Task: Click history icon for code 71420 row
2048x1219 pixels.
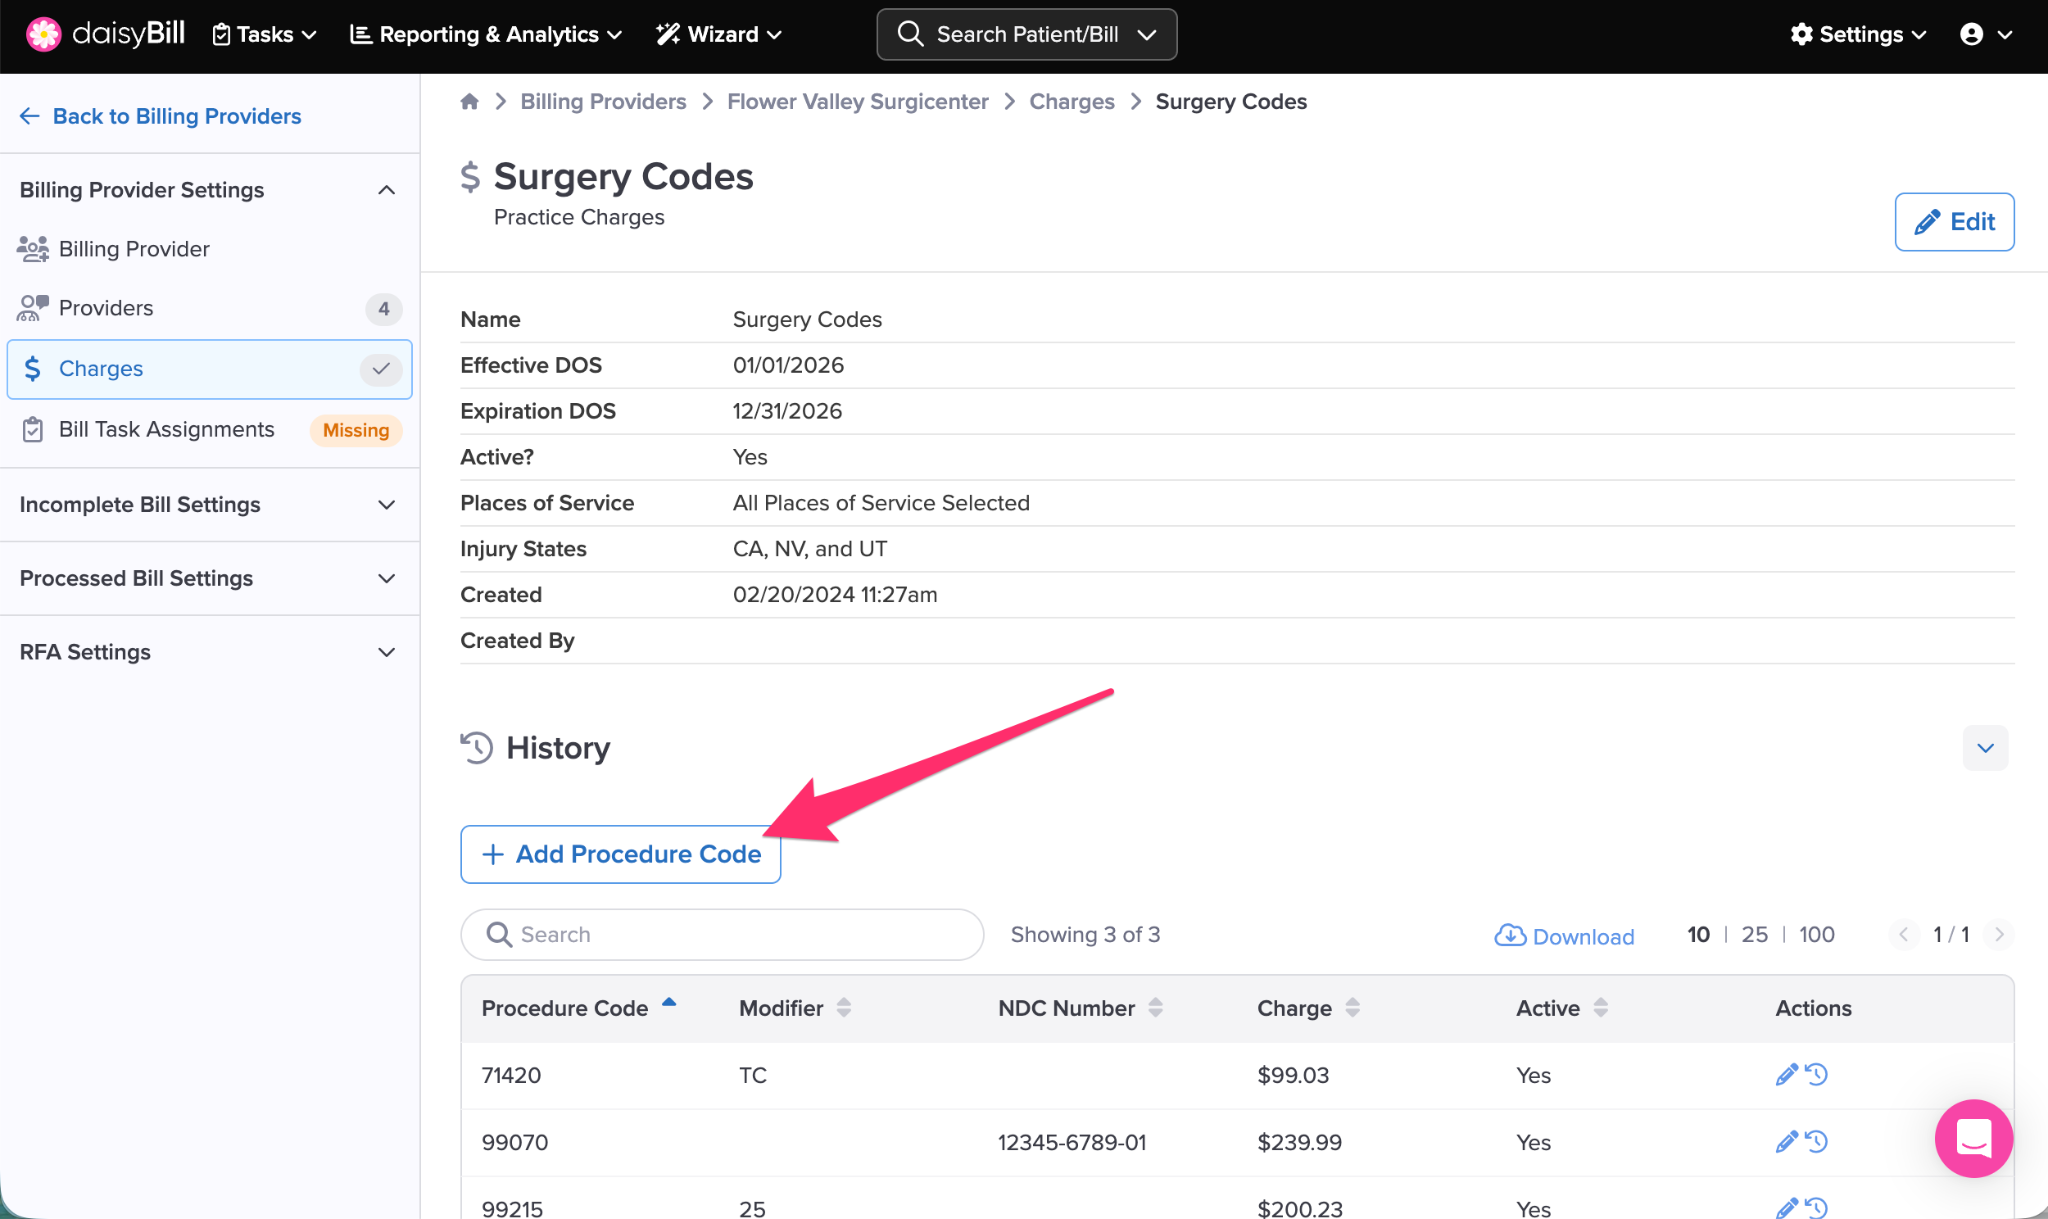Action: click(x=1817, y=1075)
